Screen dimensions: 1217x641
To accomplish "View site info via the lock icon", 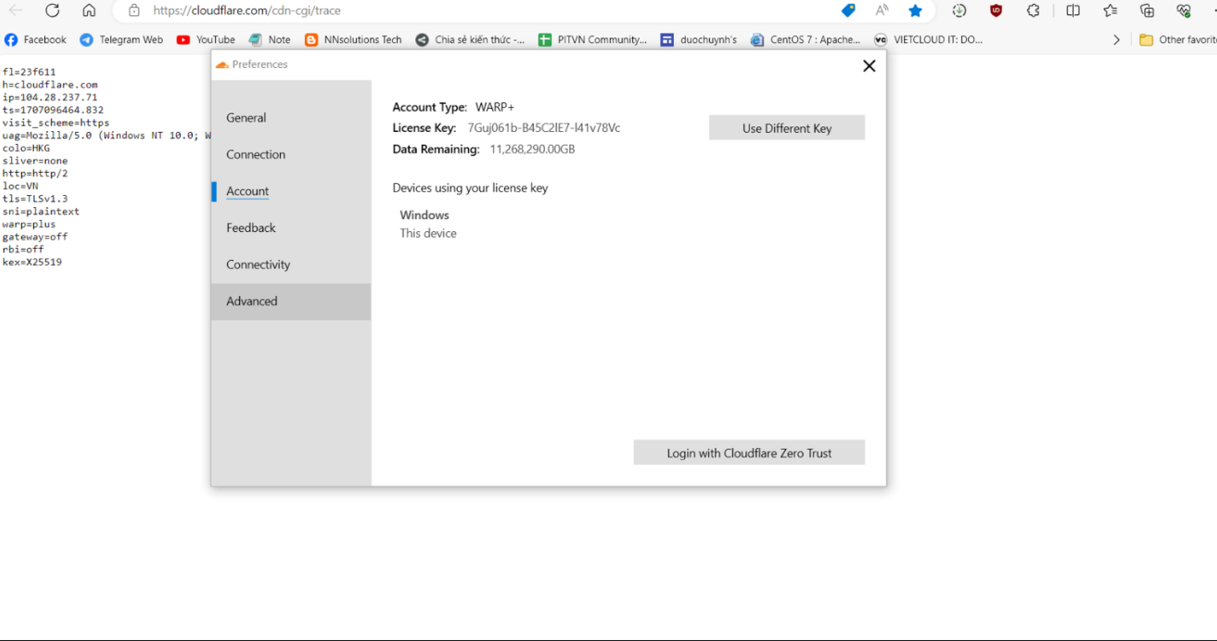I will [134, 11].
